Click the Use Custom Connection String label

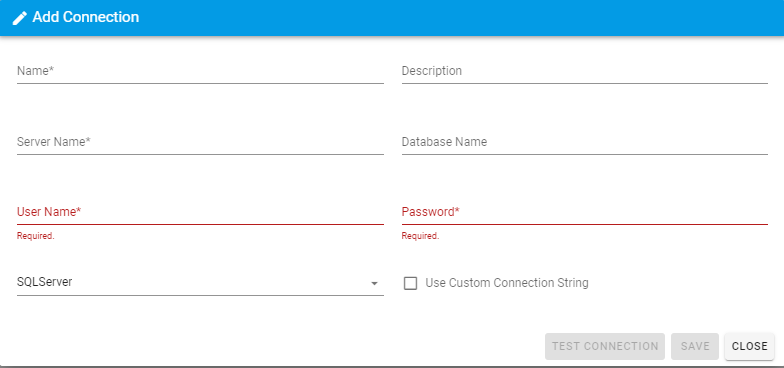[506, 283]
